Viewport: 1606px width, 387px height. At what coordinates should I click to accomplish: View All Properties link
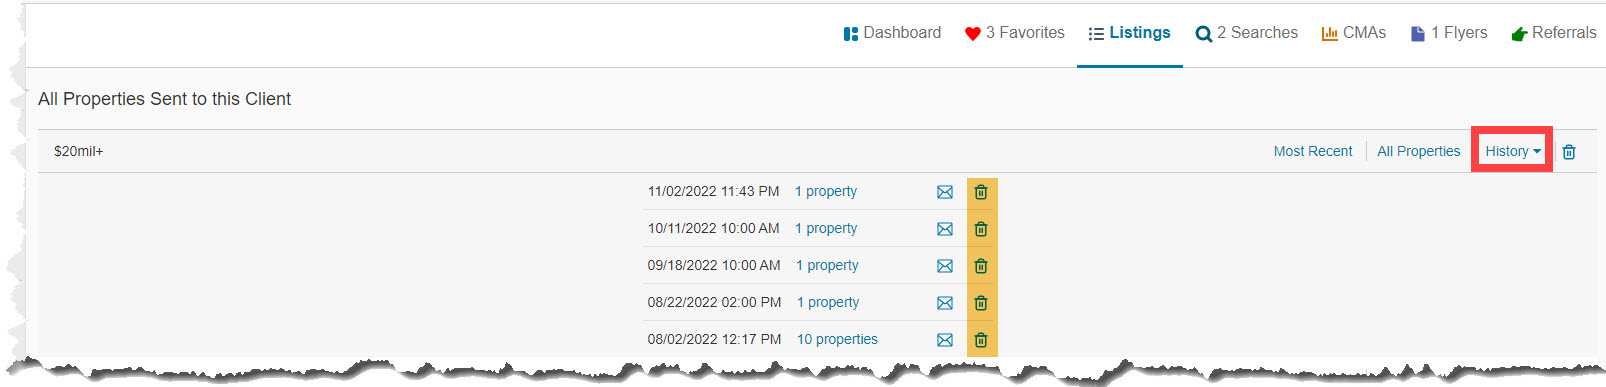(x=1418, y=151)
